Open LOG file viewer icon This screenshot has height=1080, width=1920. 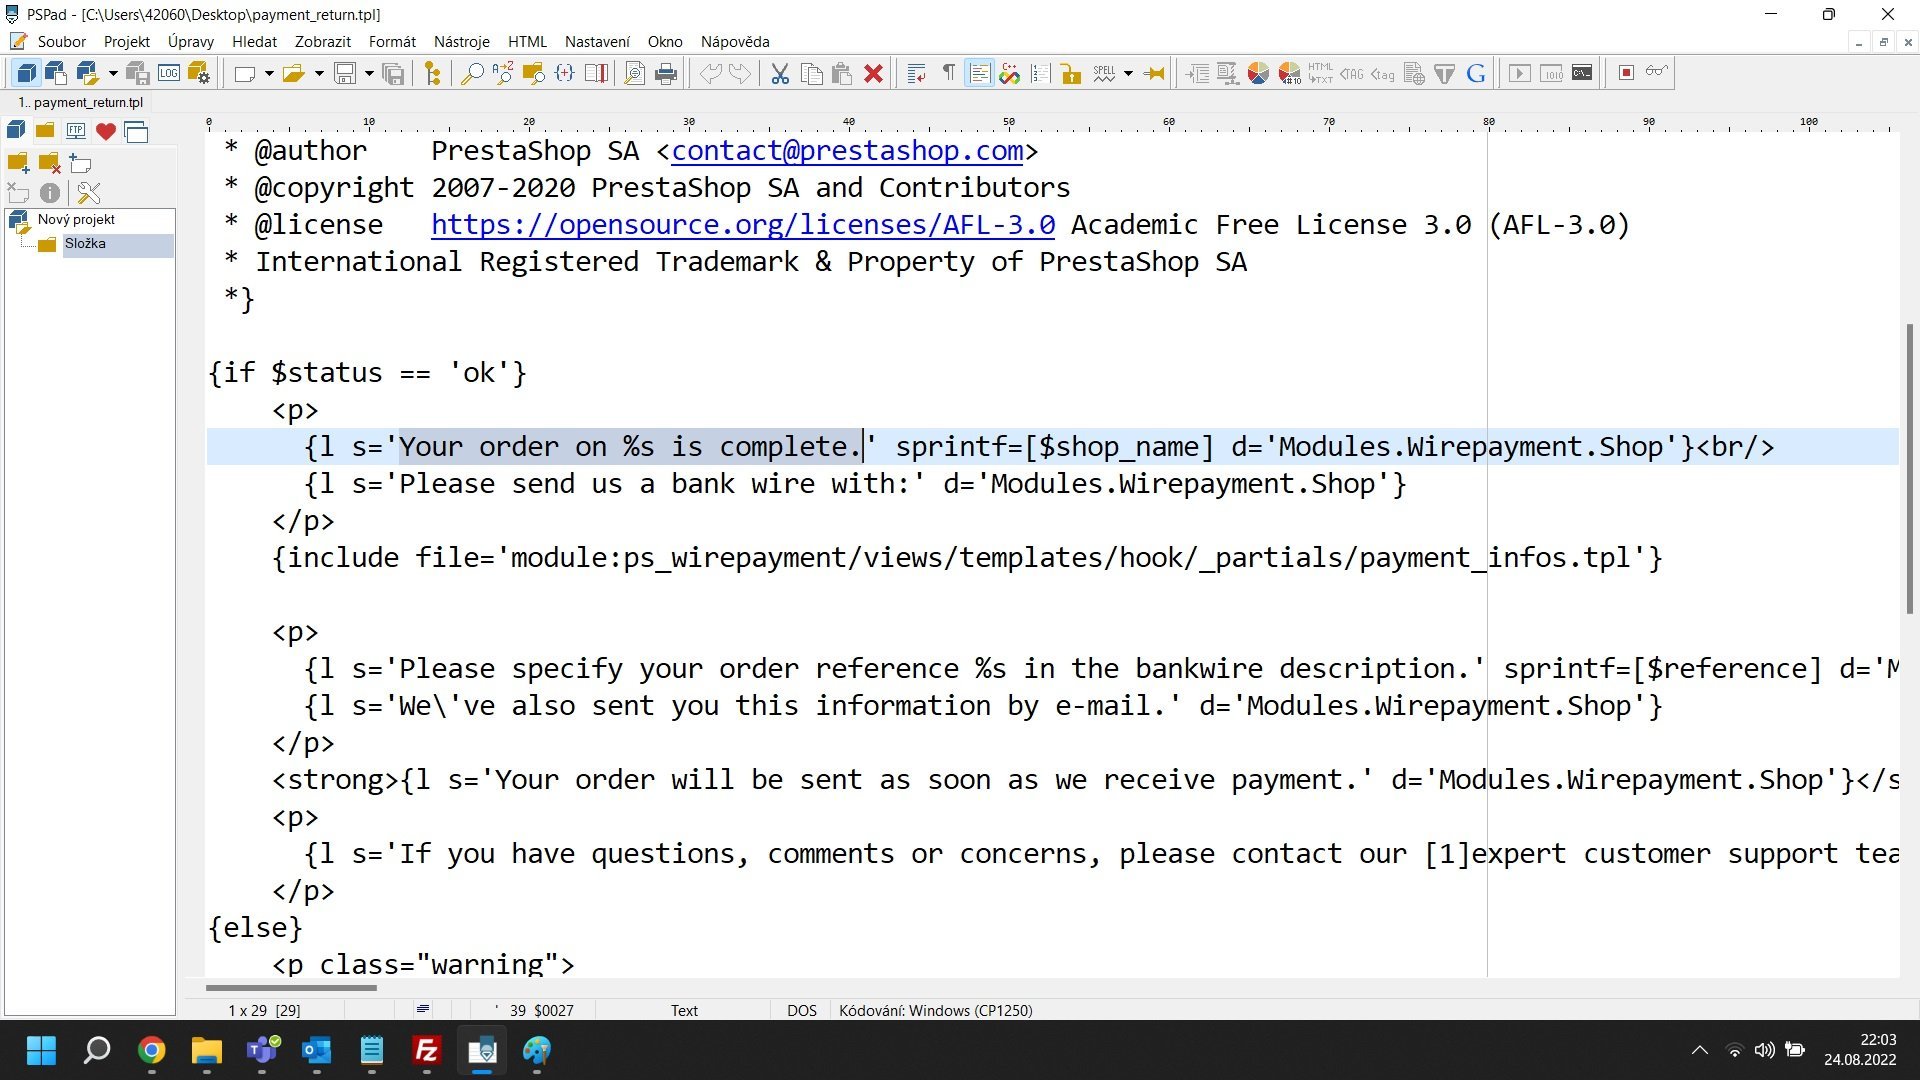[x=169, y=73]
